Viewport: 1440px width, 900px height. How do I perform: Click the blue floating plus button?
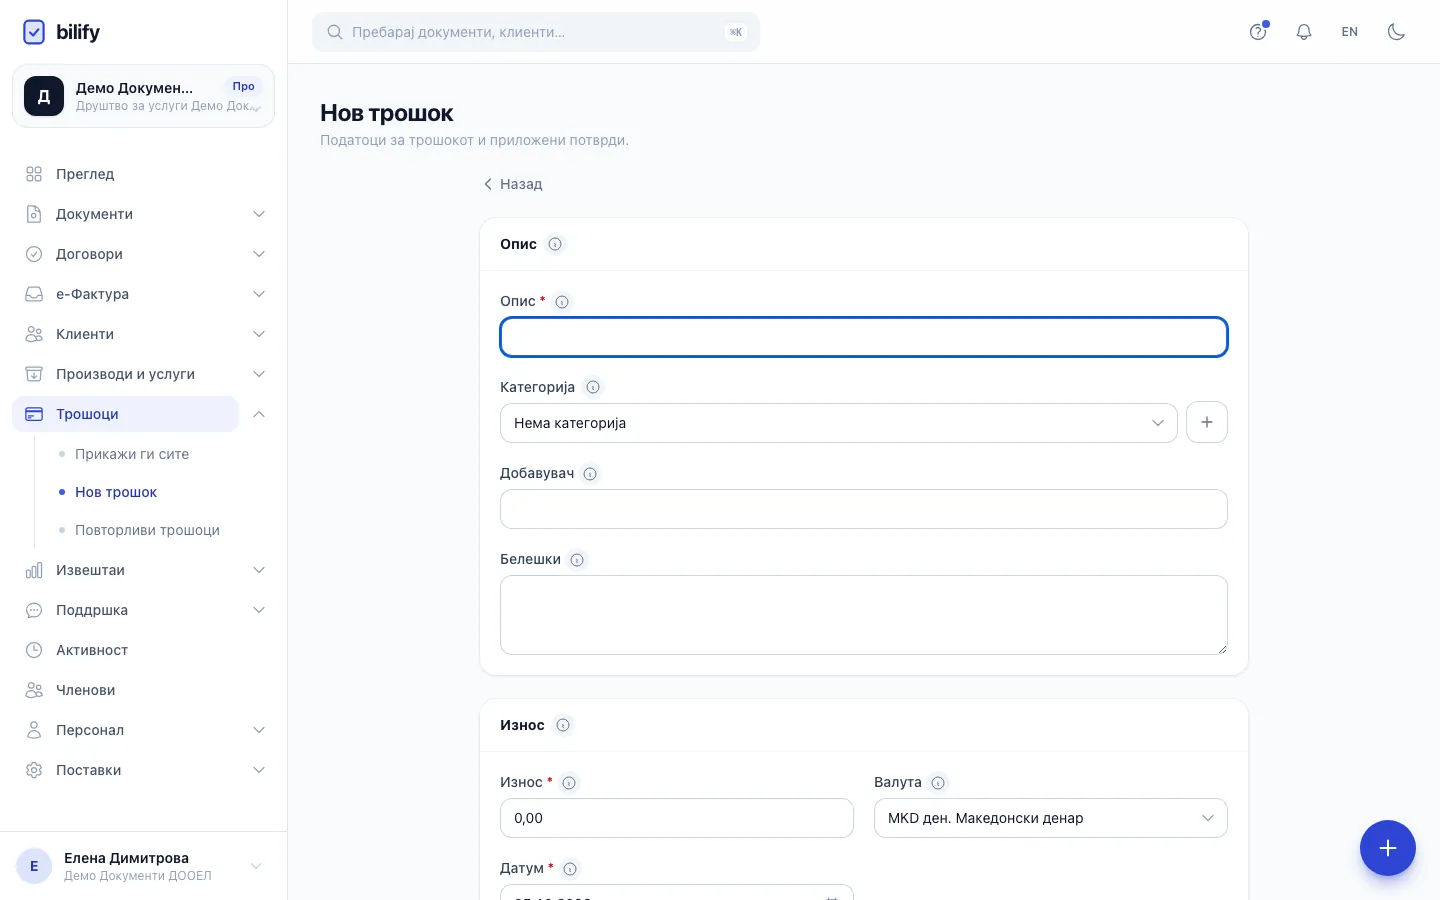click(1388, 848)
